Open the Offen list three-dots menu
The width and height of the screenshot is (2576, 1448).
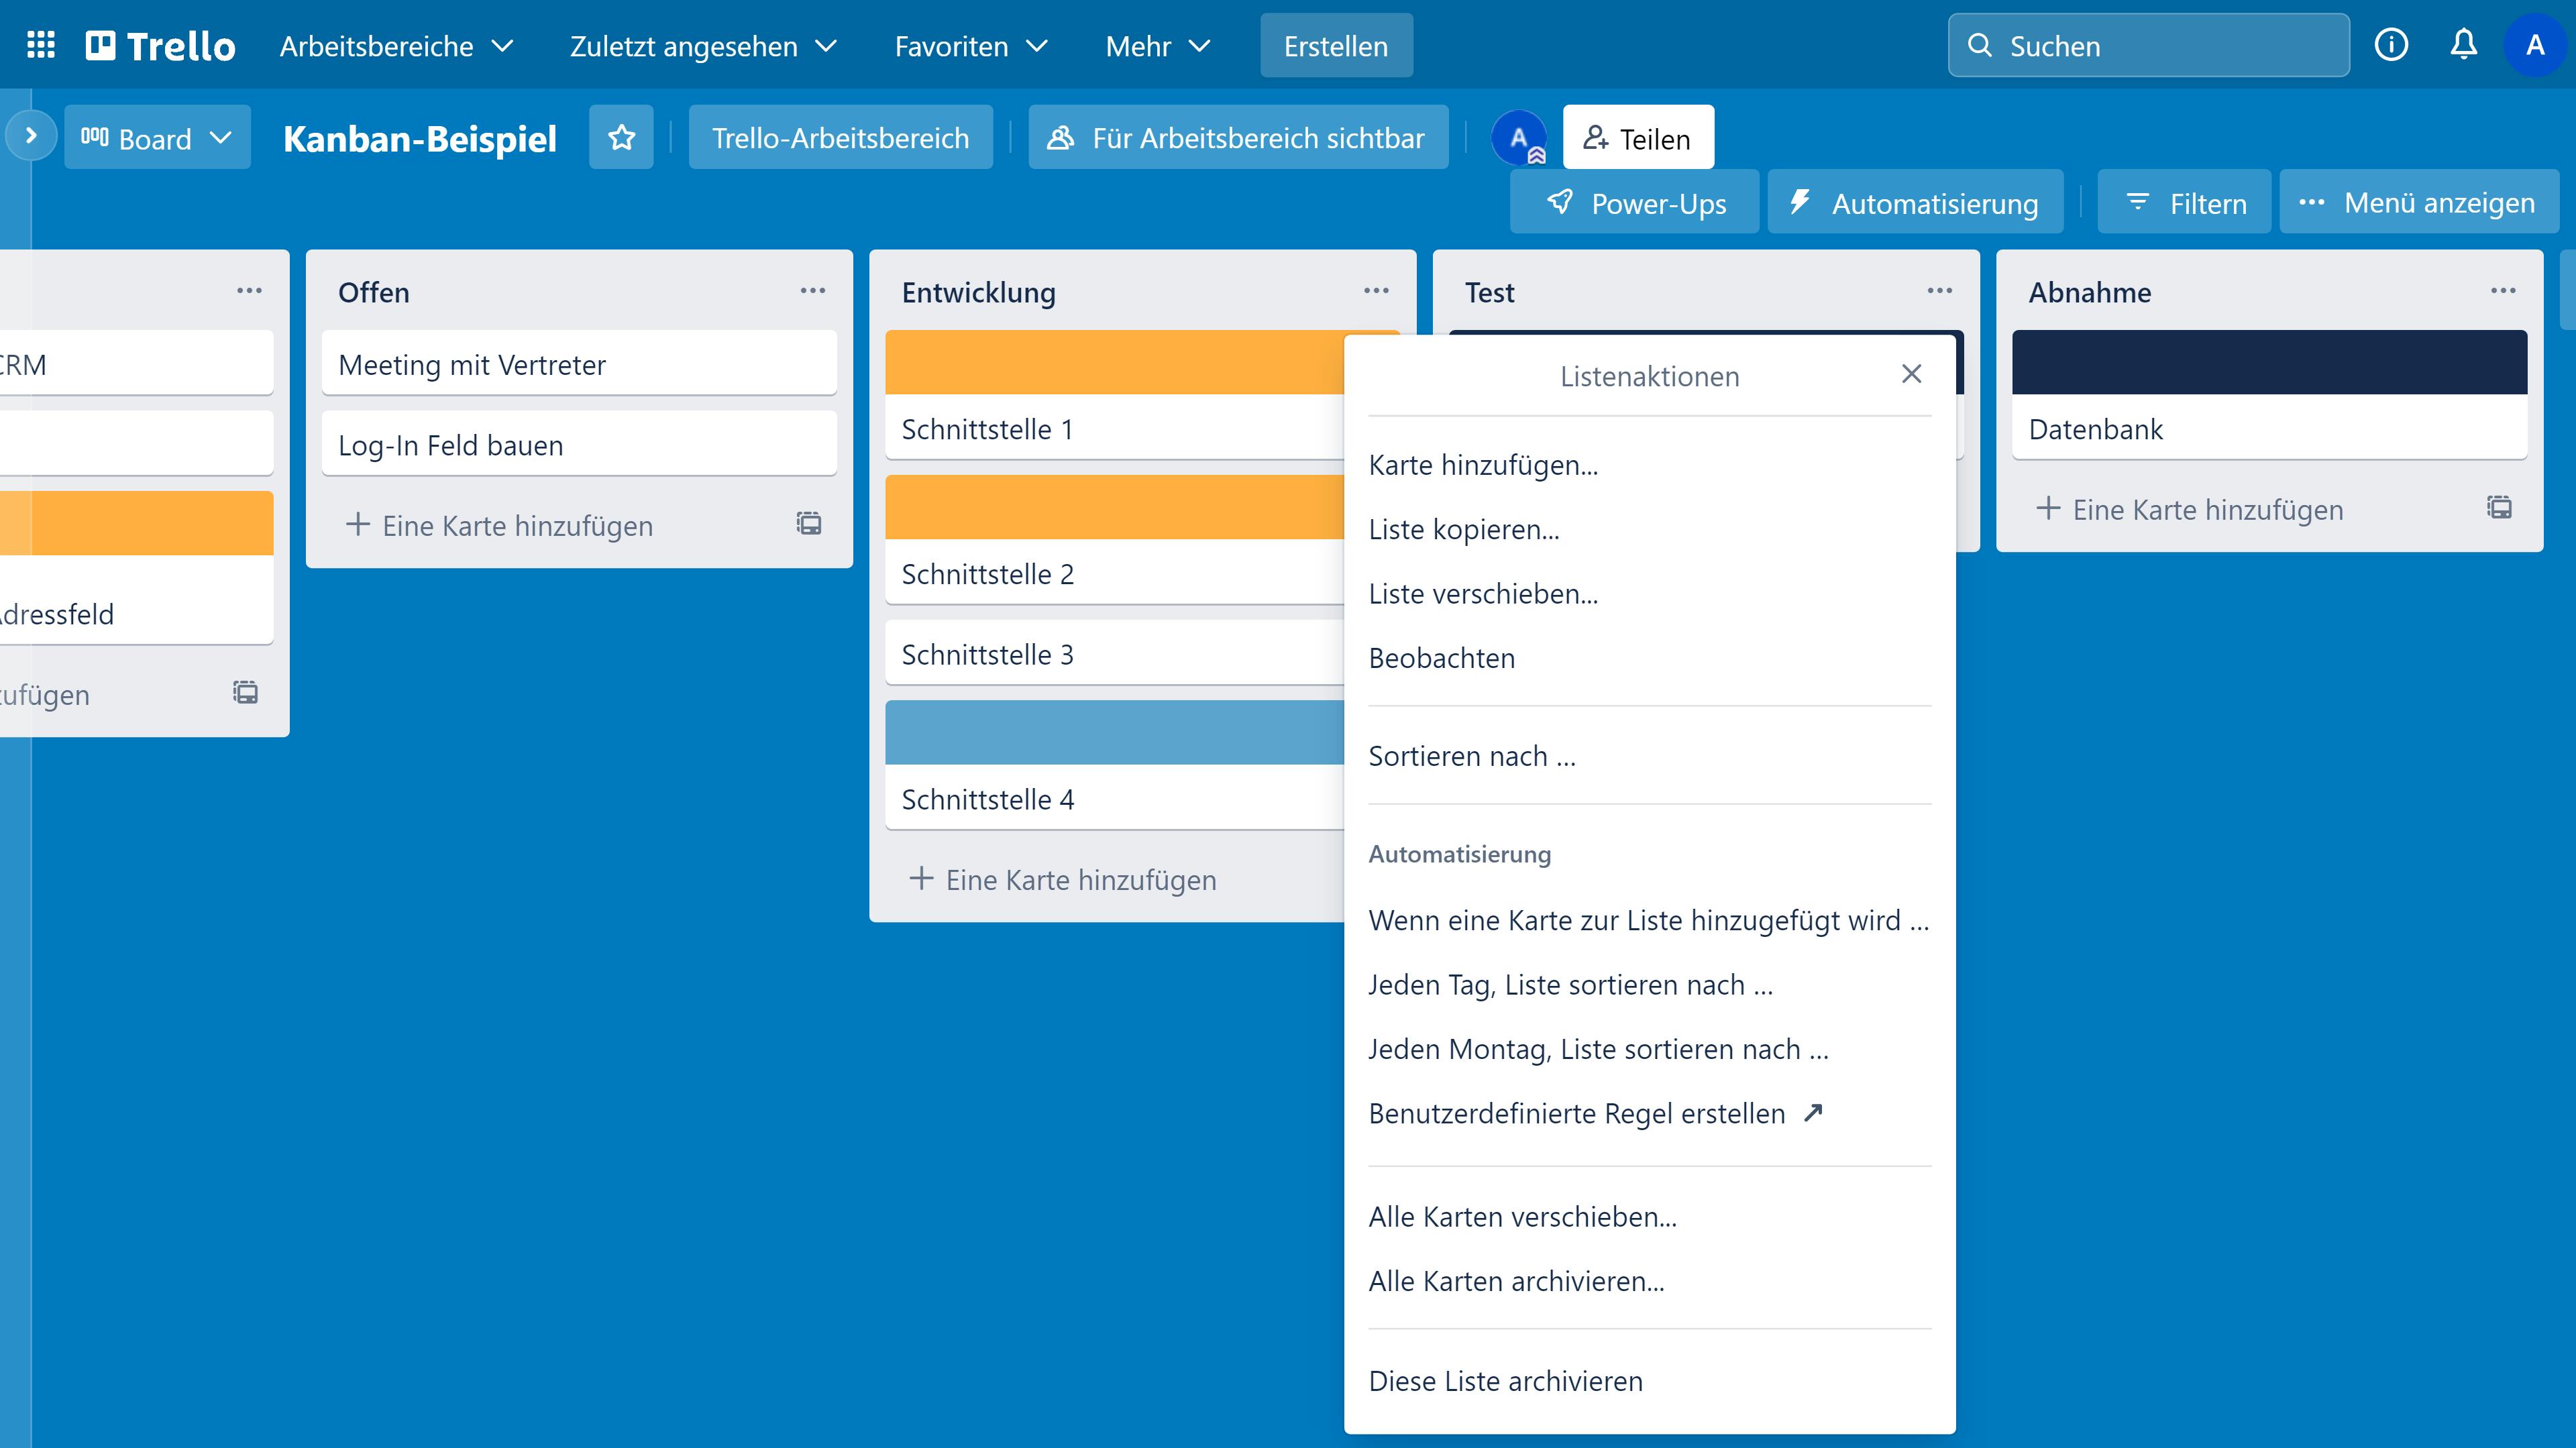(813, 291)
